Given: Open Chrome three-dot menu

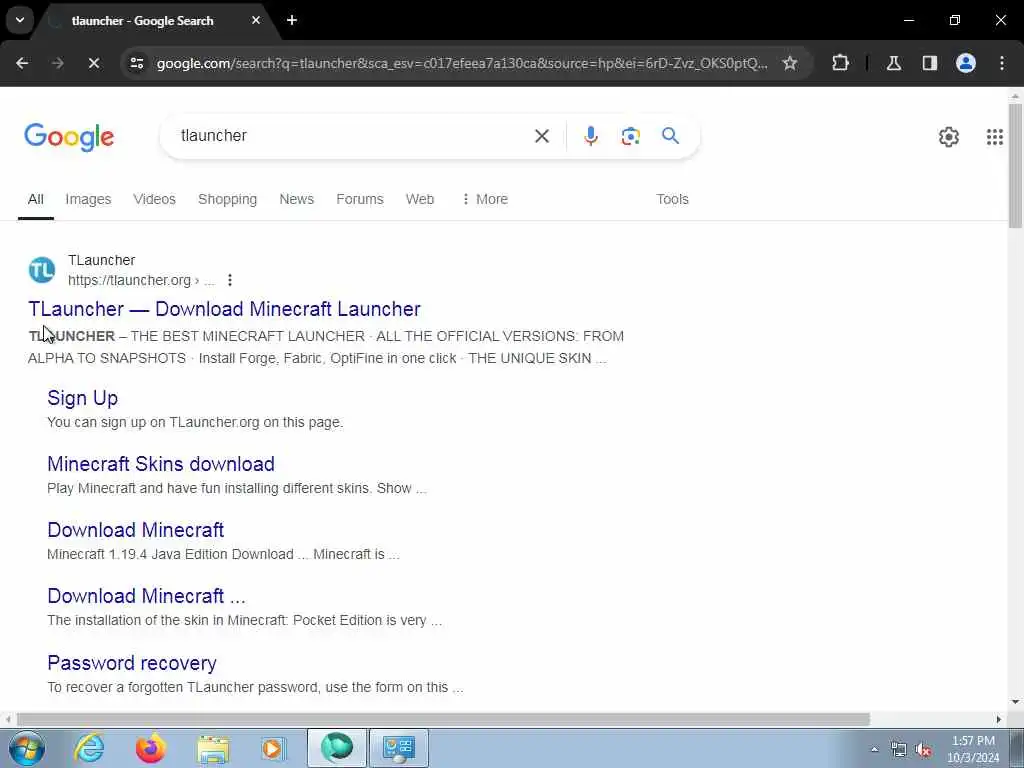Looking at the screenshot, I should tap(1002, 63).
